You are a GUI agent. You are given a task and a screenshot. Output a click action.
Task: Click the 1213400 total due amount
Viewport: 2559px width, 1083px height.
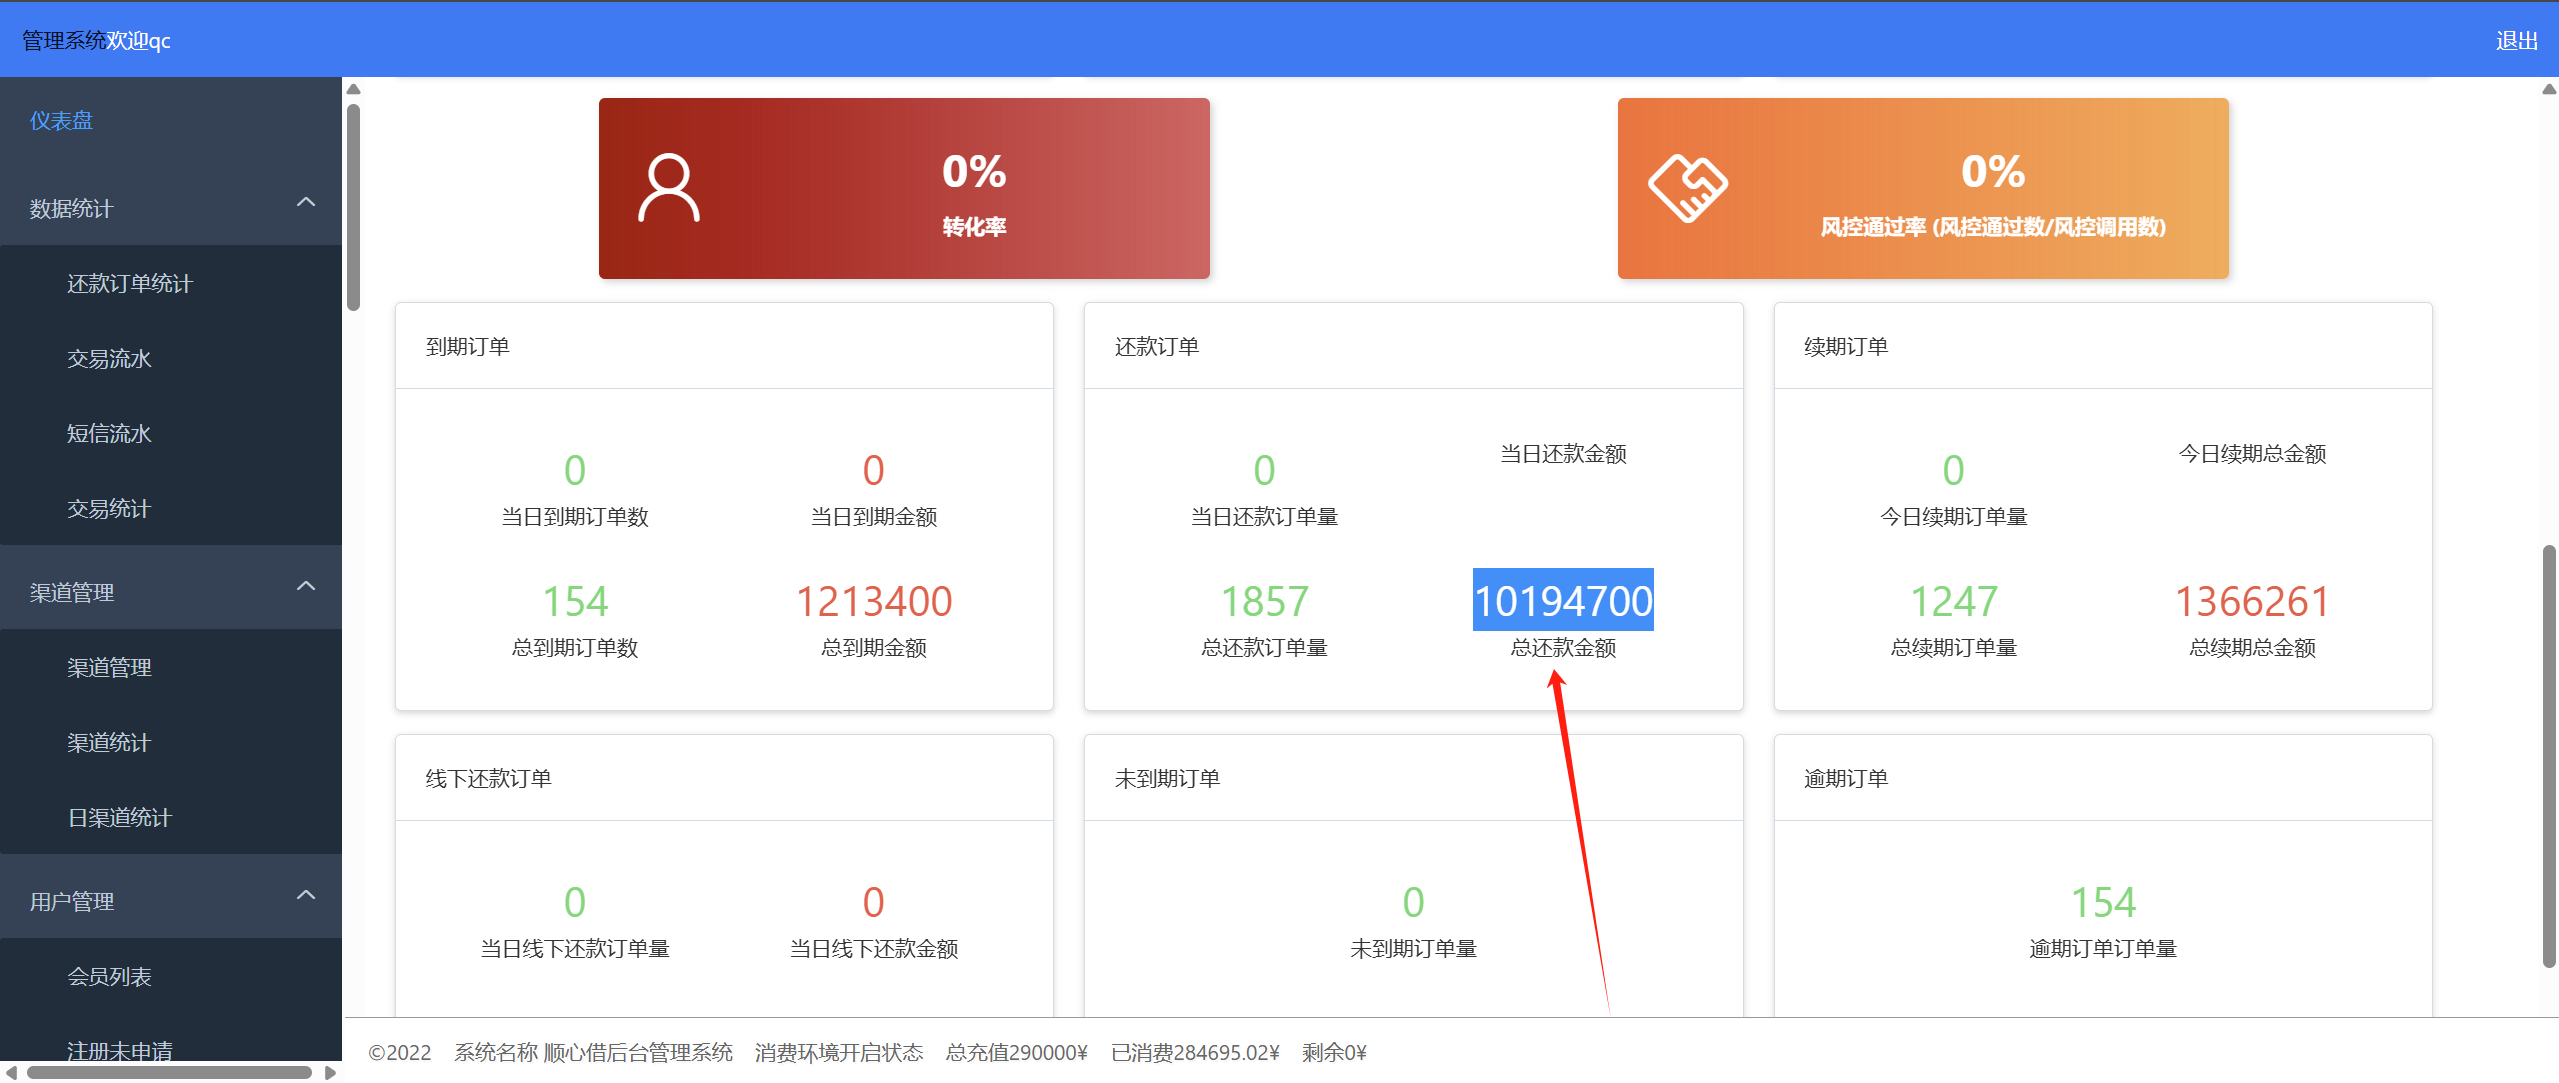873,601
